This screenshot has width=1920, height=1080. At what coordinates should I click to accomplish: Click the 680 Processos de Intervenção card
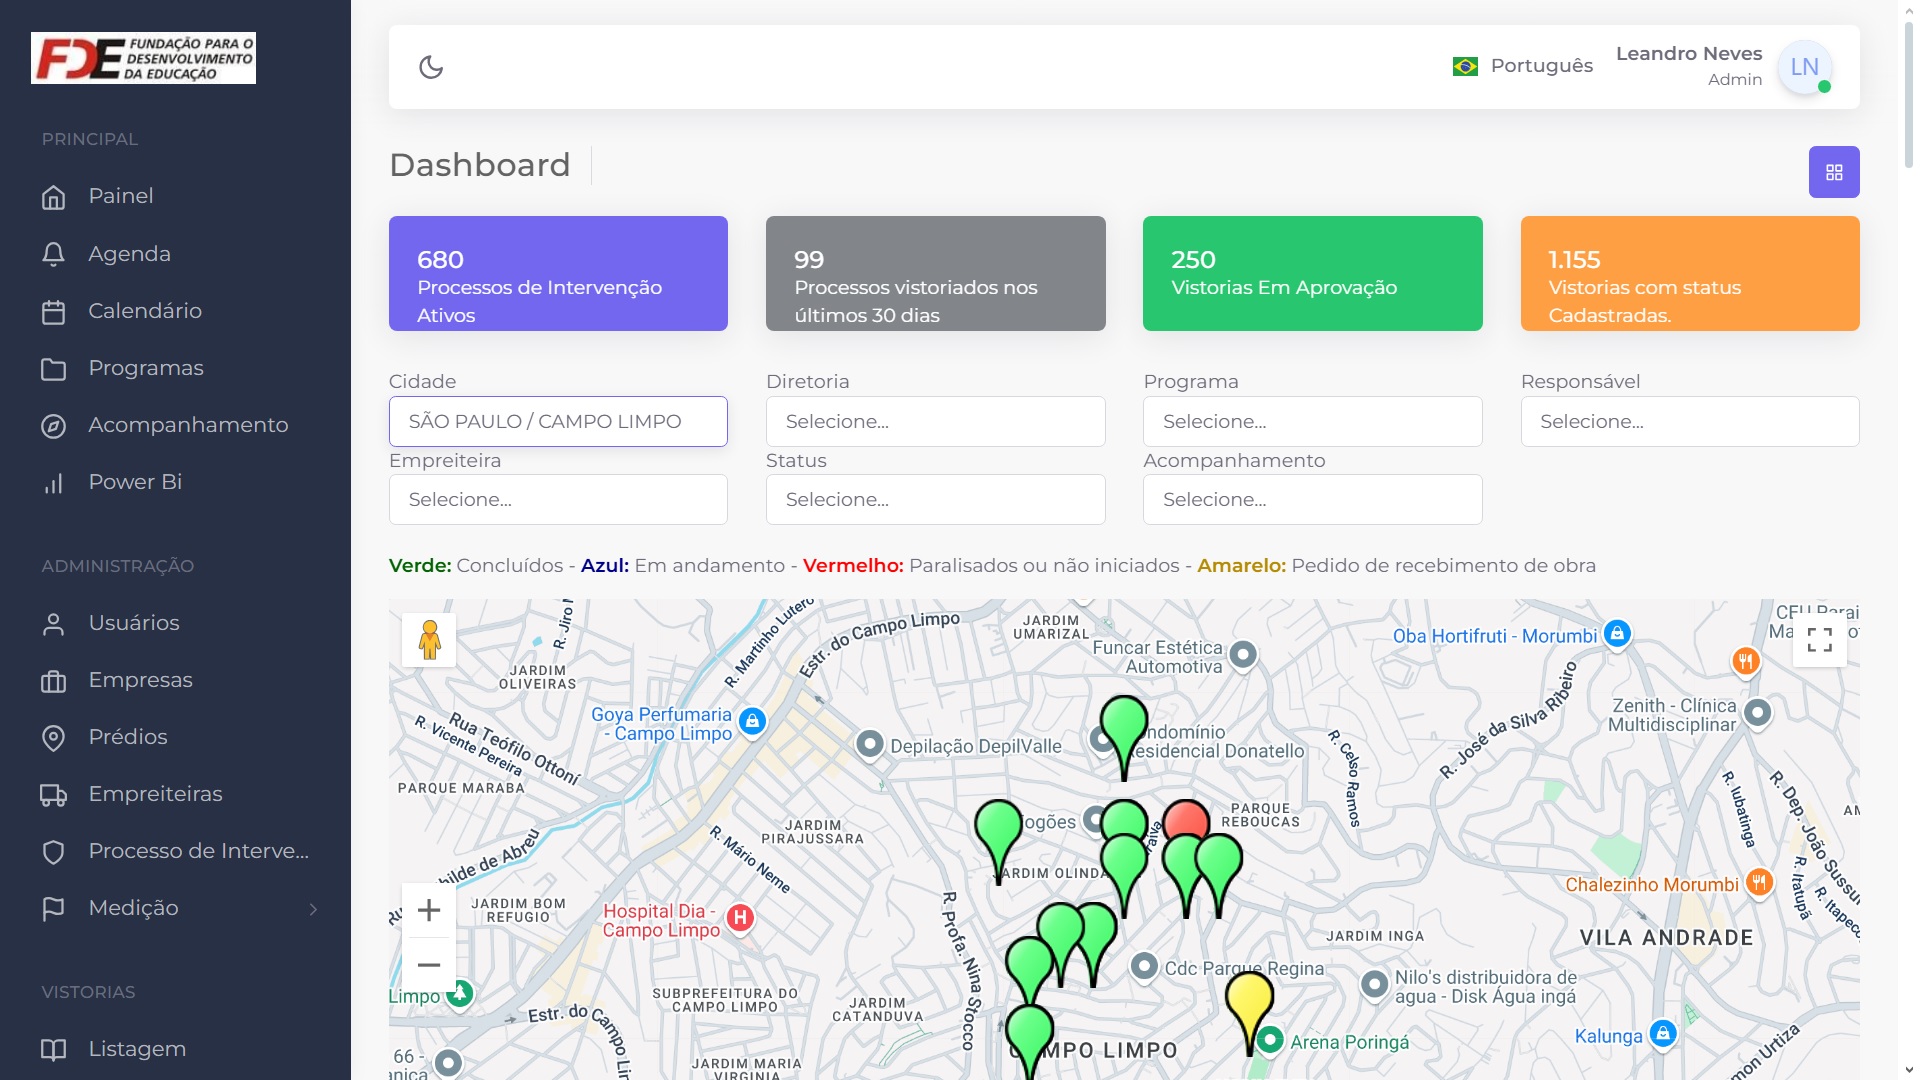tap(558, 274)
